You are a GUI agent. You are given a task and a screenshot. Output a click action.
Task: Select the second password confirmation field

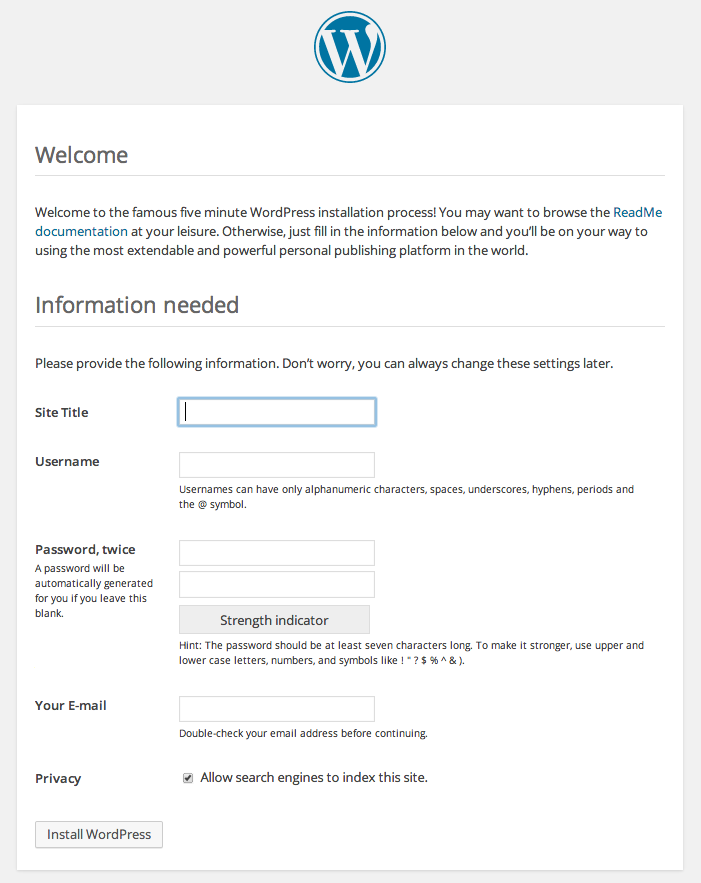point(276,585)
